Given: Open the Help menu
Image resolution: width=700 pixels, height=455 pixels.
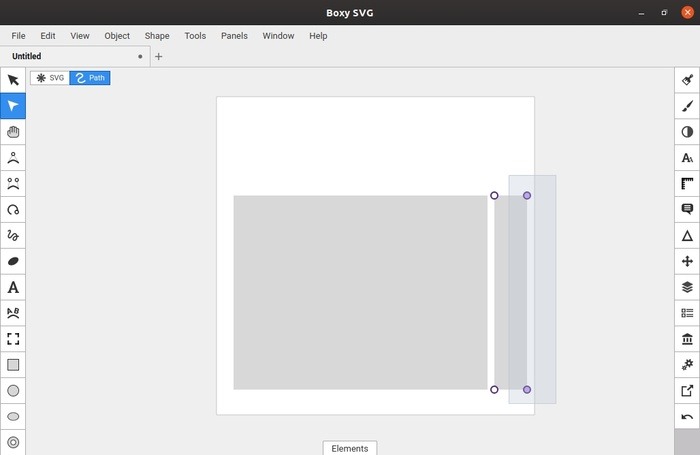Looking at the screenshot, I should pos(318,36).
